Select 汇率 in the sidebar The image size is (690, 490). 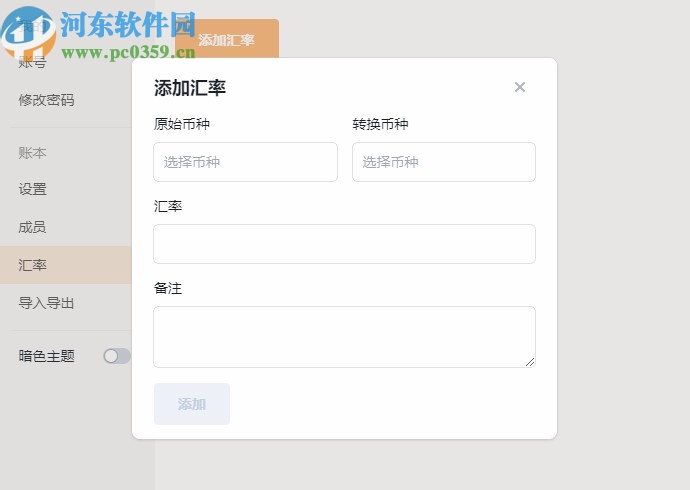coord(66,265)
